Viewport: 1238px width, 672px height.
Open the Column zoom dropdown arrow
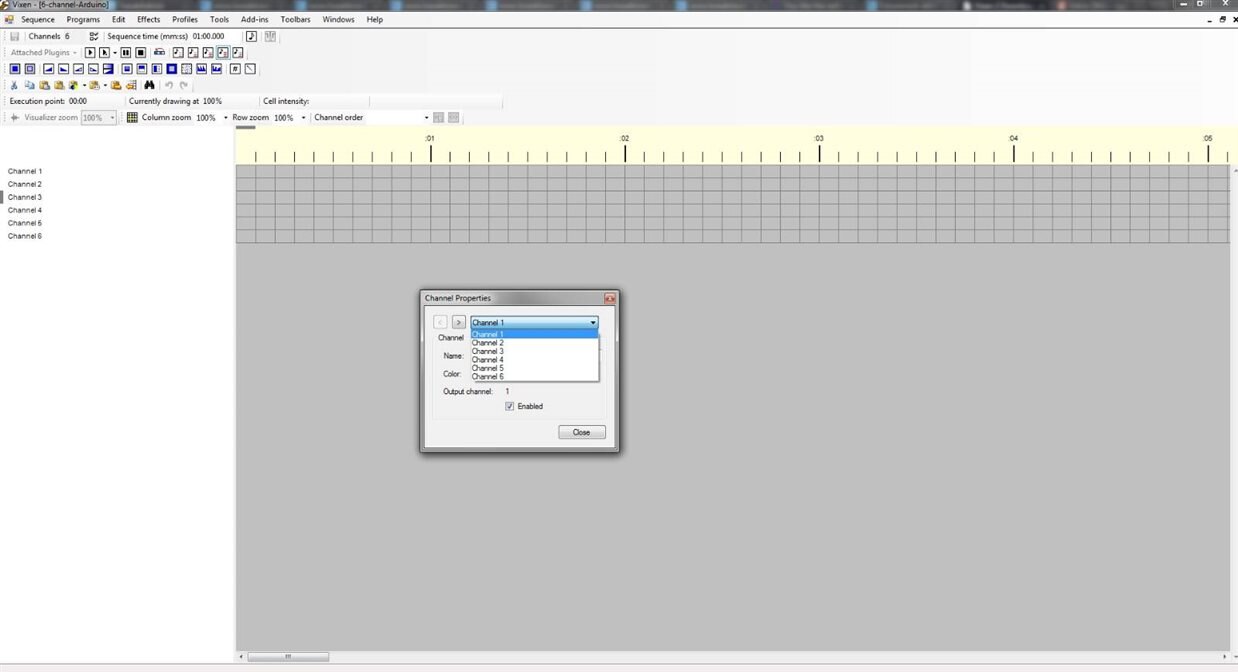pyautogui.click(x=226, y=118)
